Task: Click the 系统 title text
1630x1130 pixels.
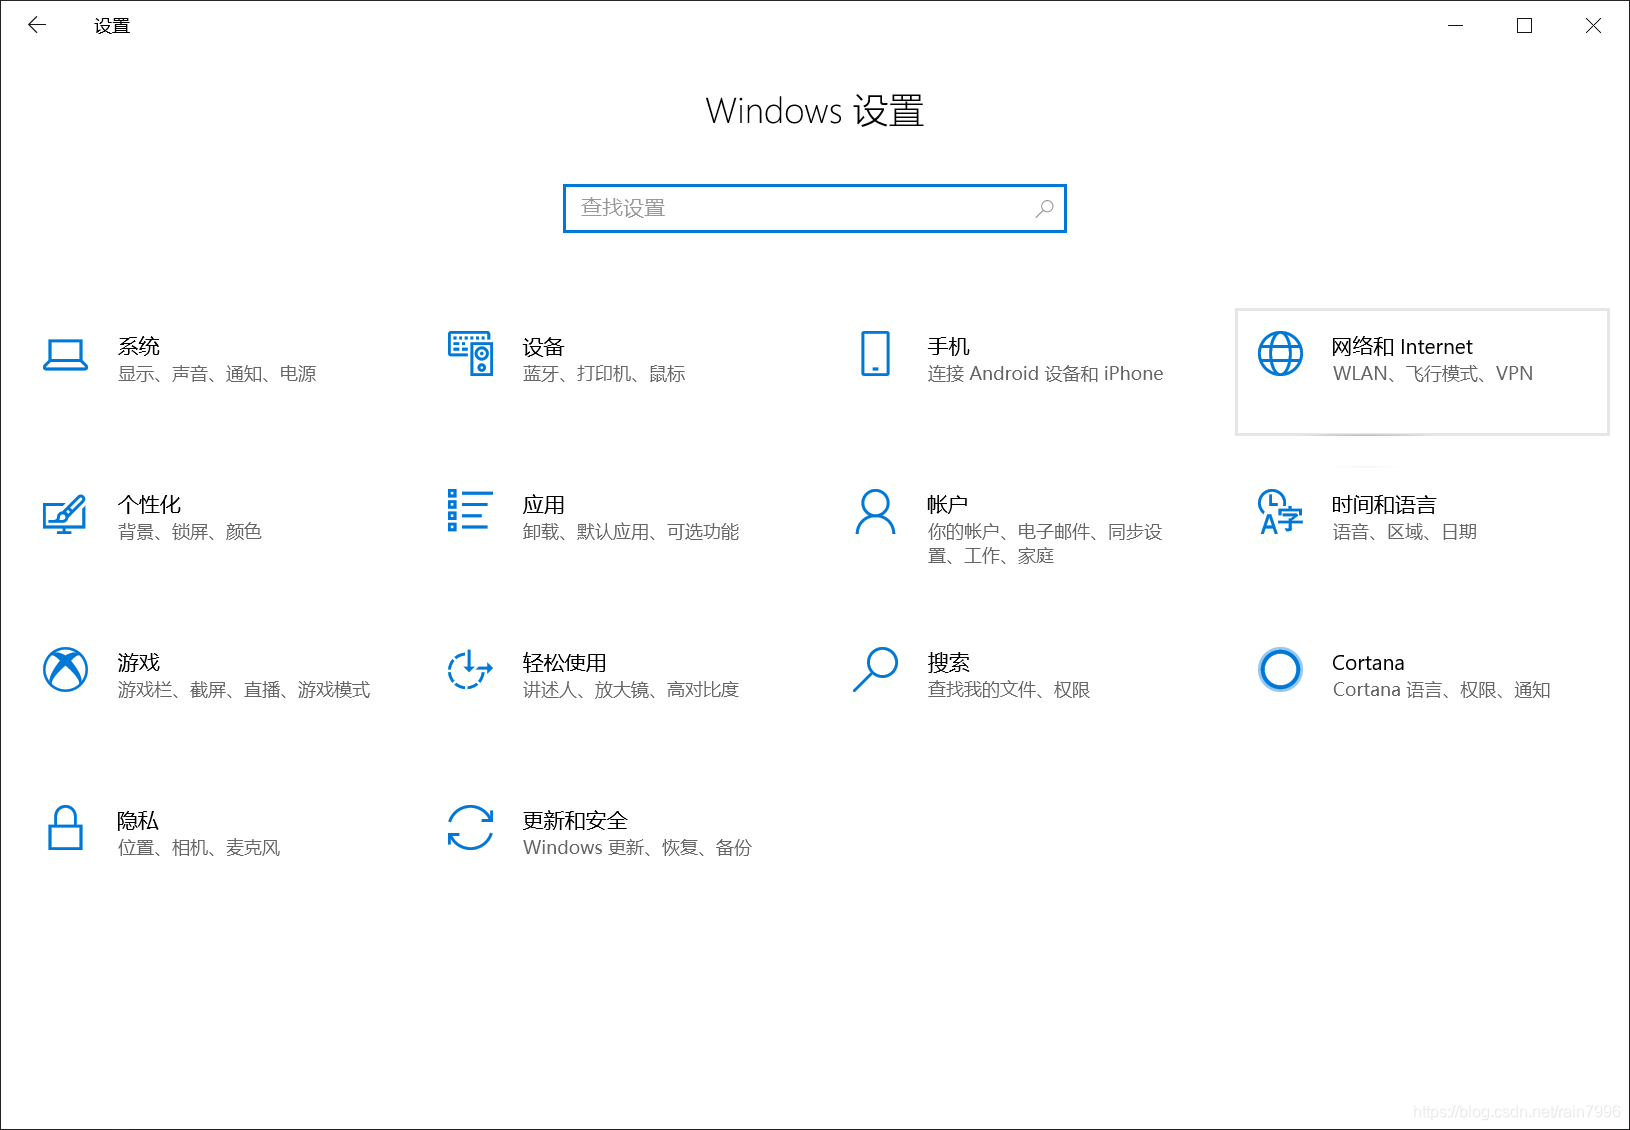Action: coord(139,346)
